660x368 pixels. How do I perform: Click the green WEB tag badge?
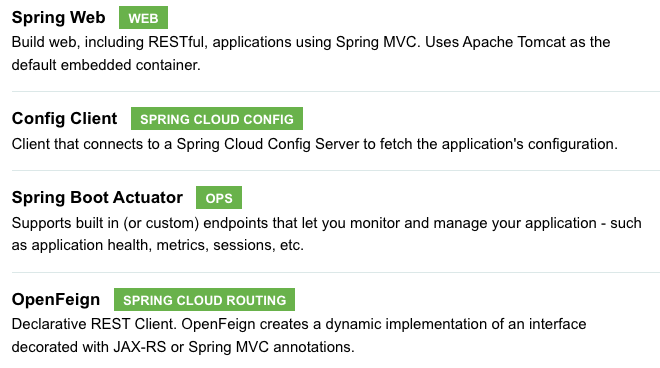point(144,18)
